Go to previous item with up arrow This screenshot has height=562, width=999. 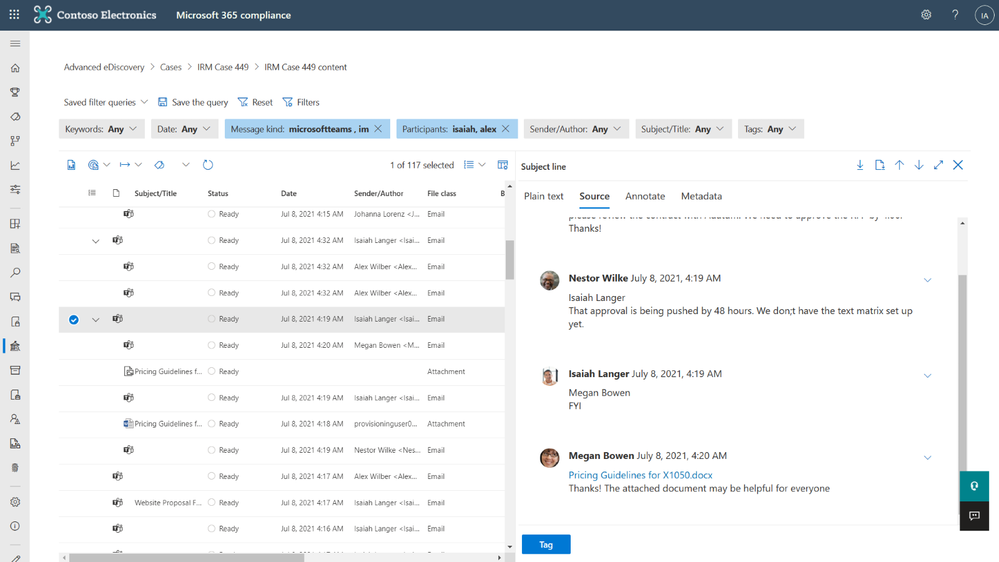tap(899, 165)
